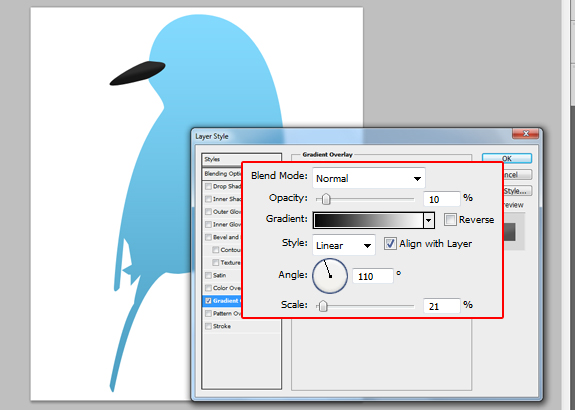Select Blending Options in the list
575x410 pixels.
tap(222, 173)
